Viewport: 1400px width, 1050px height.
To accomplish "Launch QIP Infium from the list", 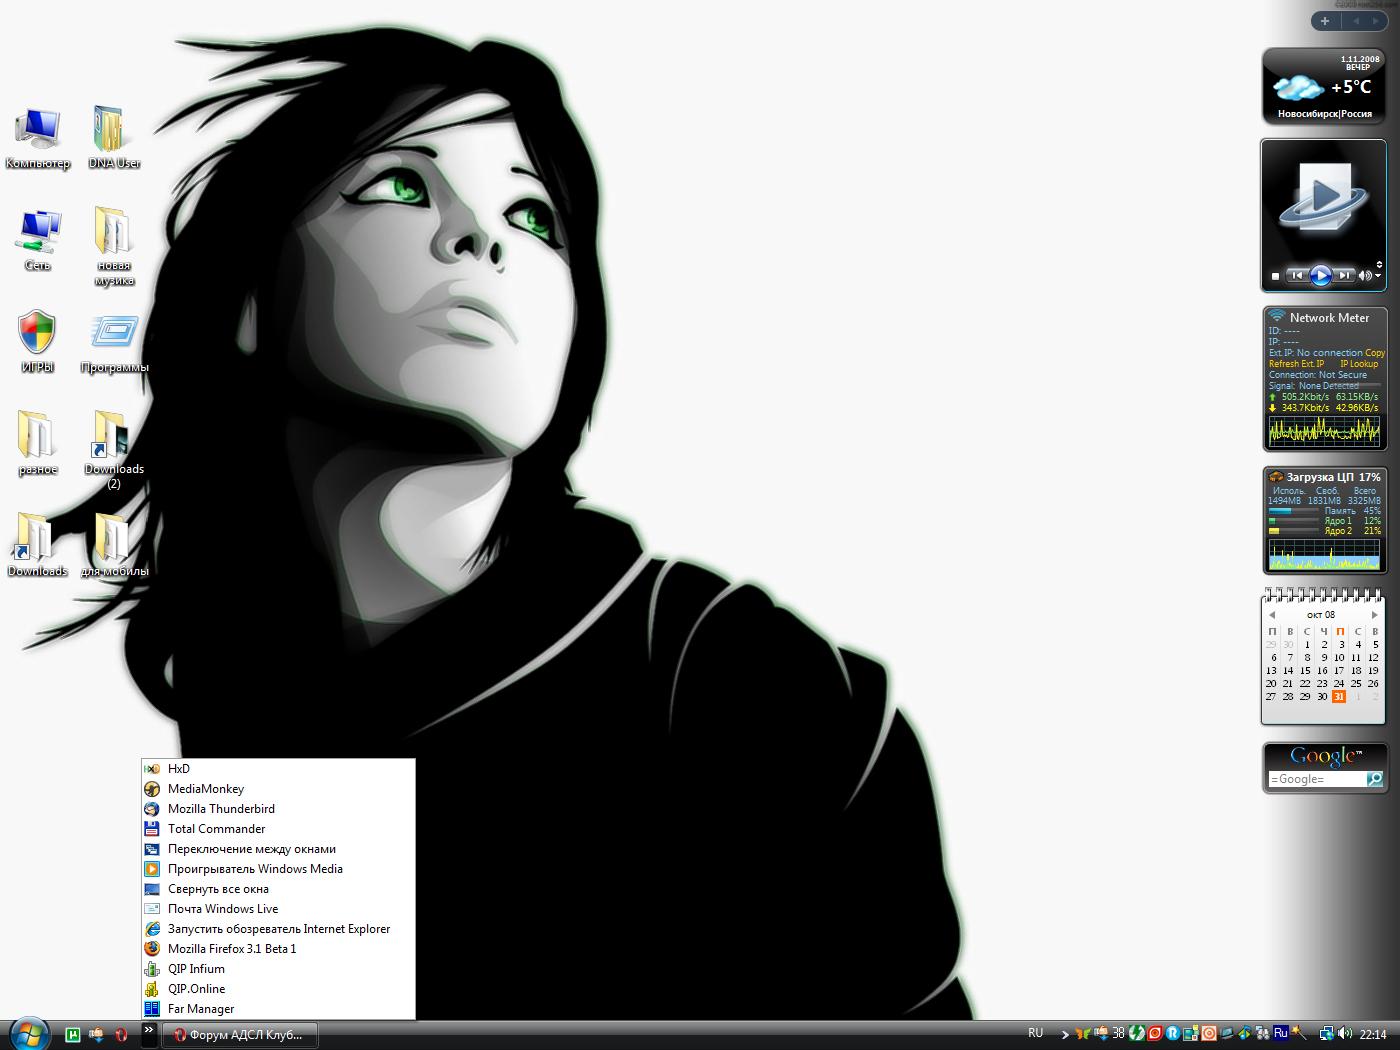I will point(278,969).
